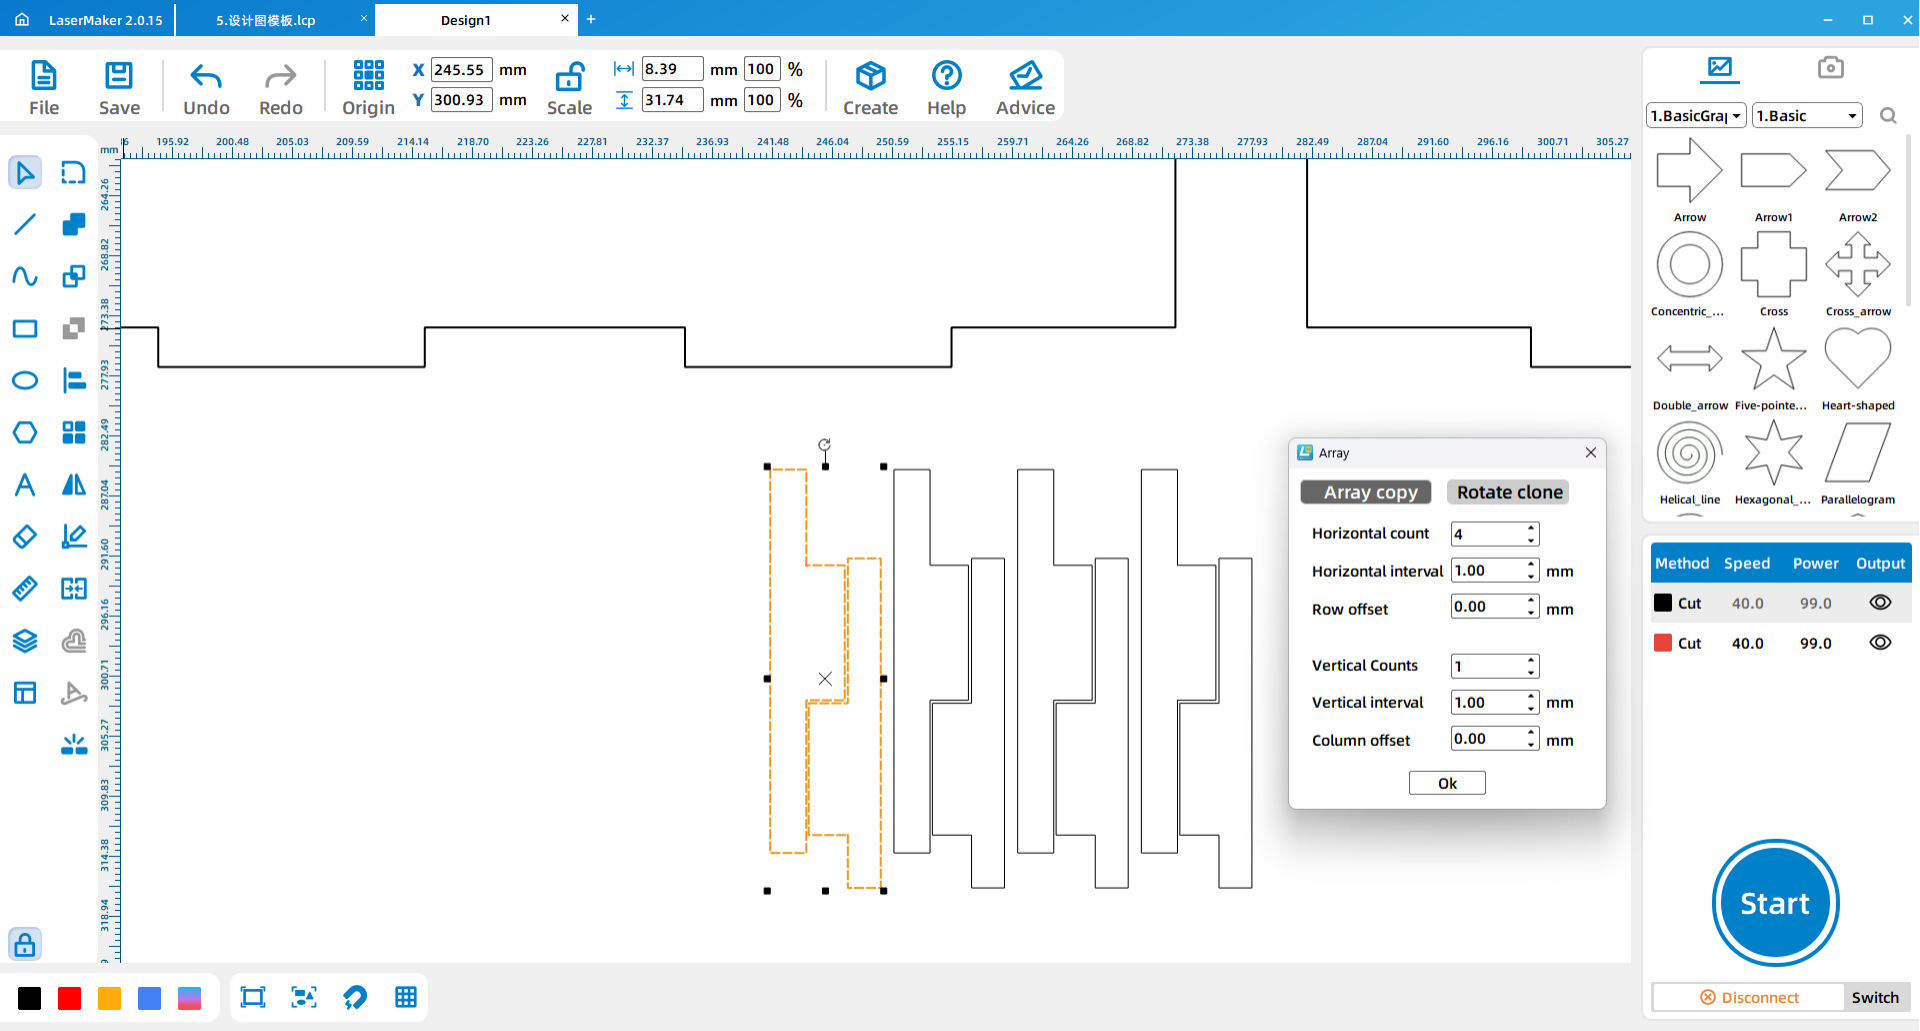Click the Vertical Counts stepper

point(1531,666)
